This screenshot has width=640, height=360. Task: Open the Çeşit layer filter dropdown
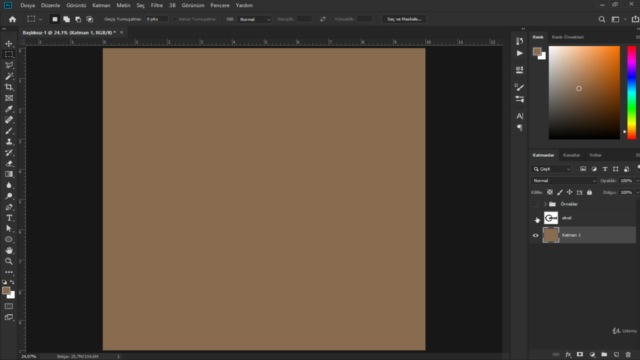[552, 169]
